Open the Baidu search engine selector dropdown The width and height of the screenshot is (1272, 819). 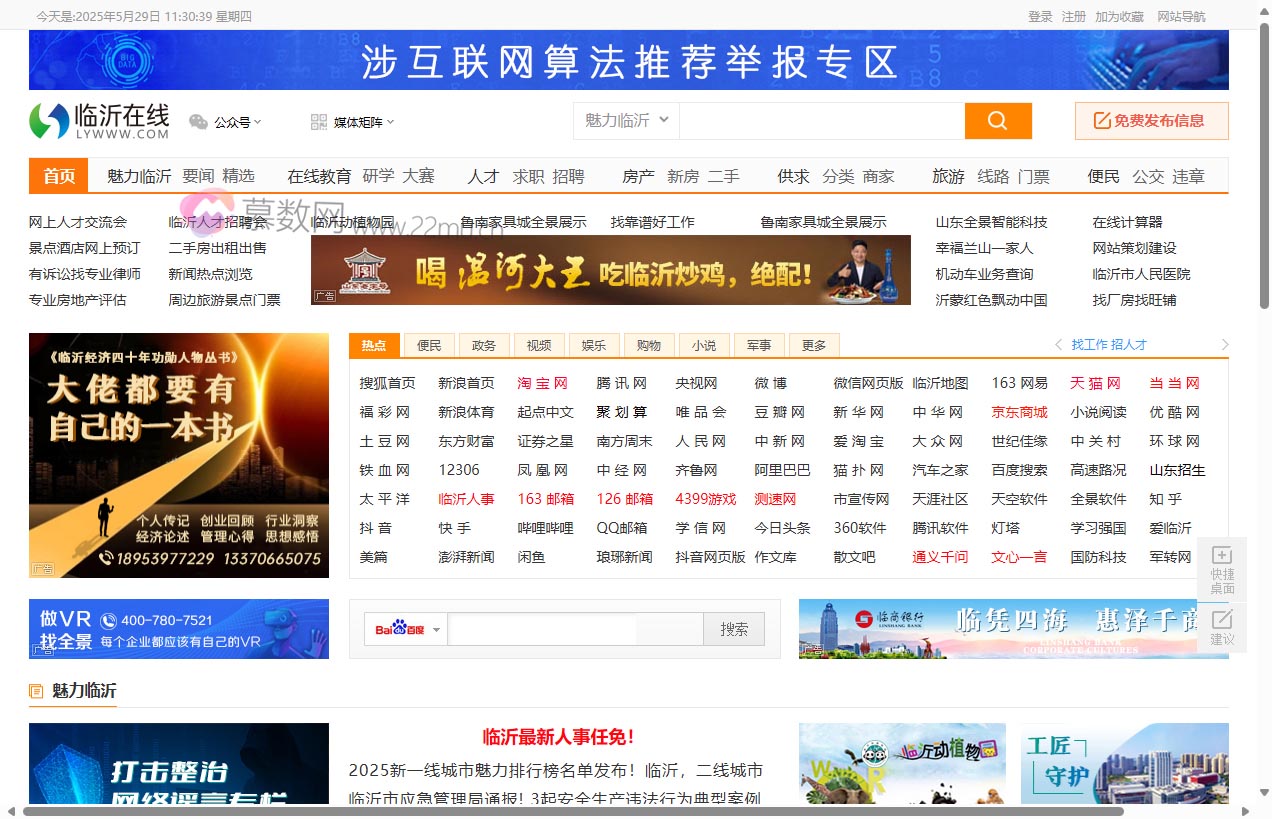click(x=437, y=630)
